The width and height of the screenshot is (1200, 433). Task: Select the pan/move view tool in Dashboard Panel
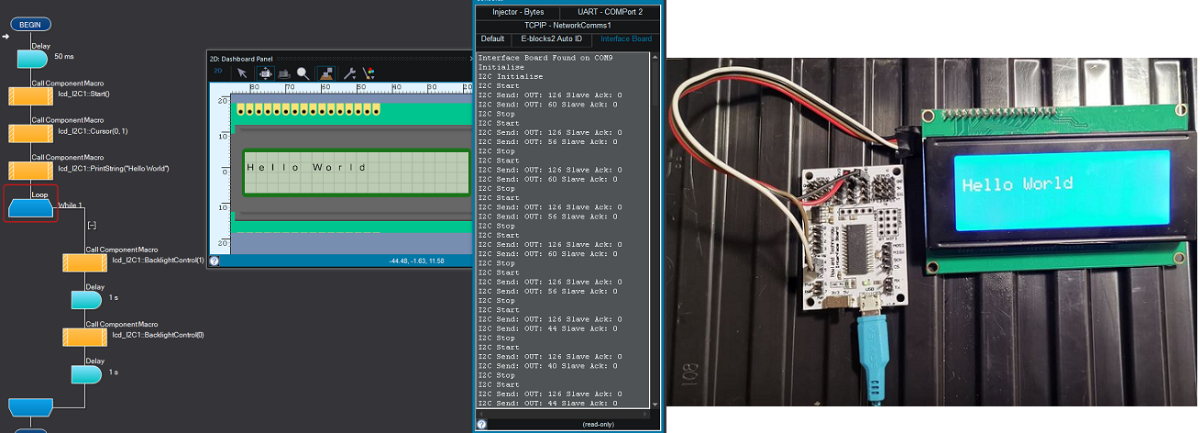(x=264, y=73)
